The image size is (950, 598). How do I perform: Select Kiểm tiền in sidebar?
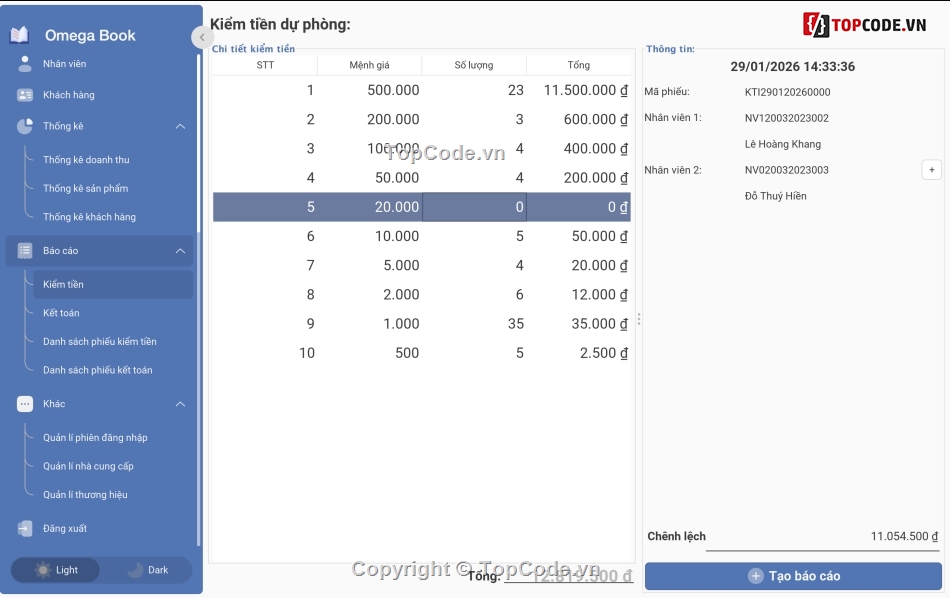113,284
